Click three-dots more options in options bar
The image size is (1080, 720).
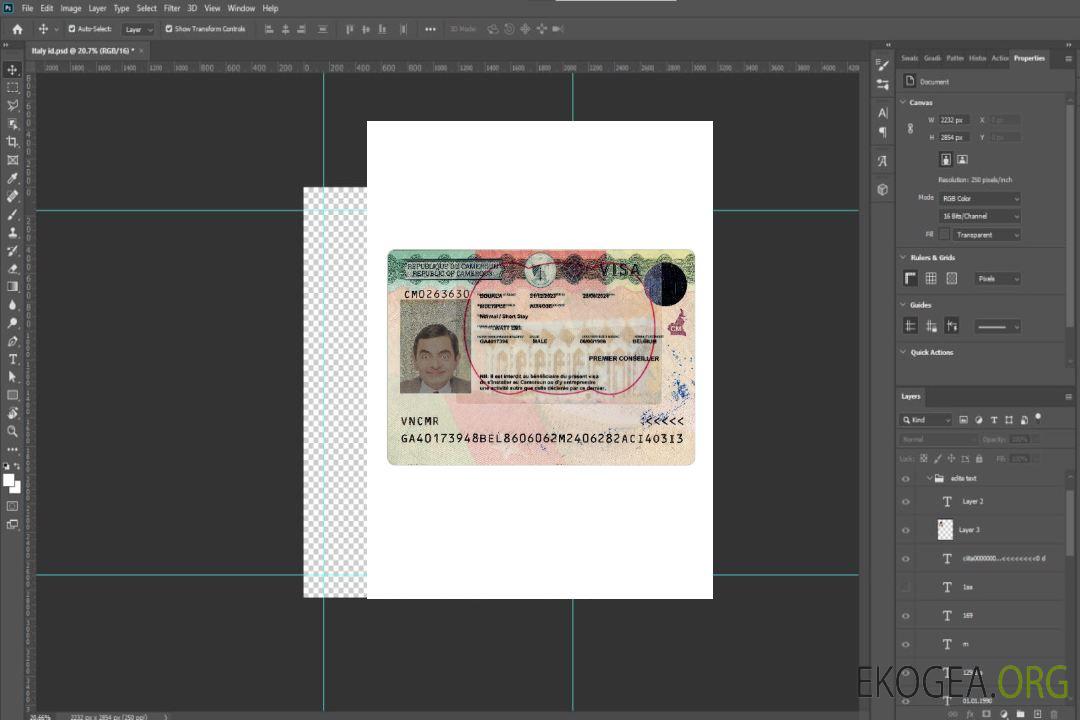tap(430, 29)
